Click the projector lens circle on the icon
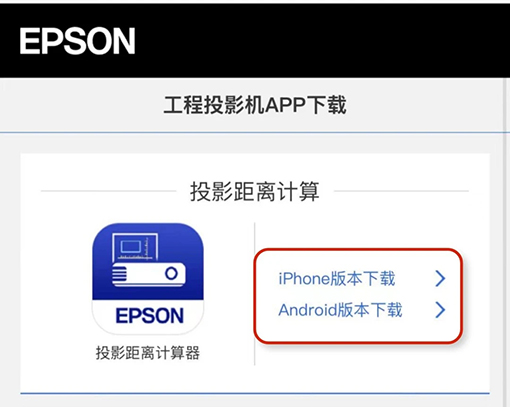The height and width of the screenshot is (407, 510). click(171, 274)
